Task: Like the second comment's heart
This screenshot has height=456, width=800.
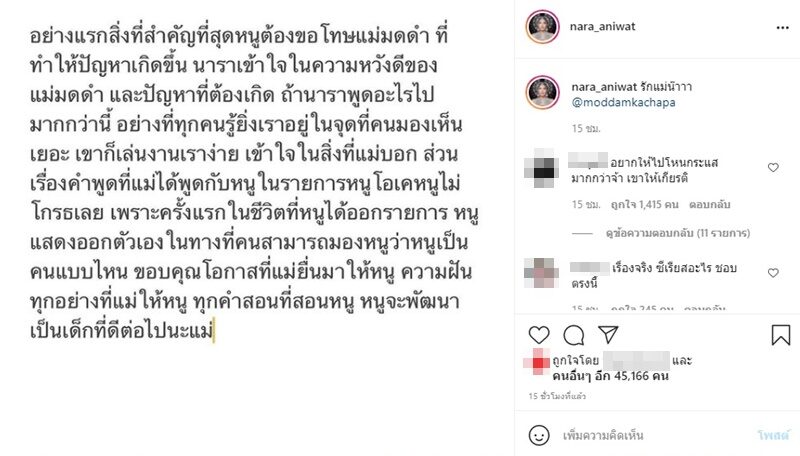Action: point(773,273)
